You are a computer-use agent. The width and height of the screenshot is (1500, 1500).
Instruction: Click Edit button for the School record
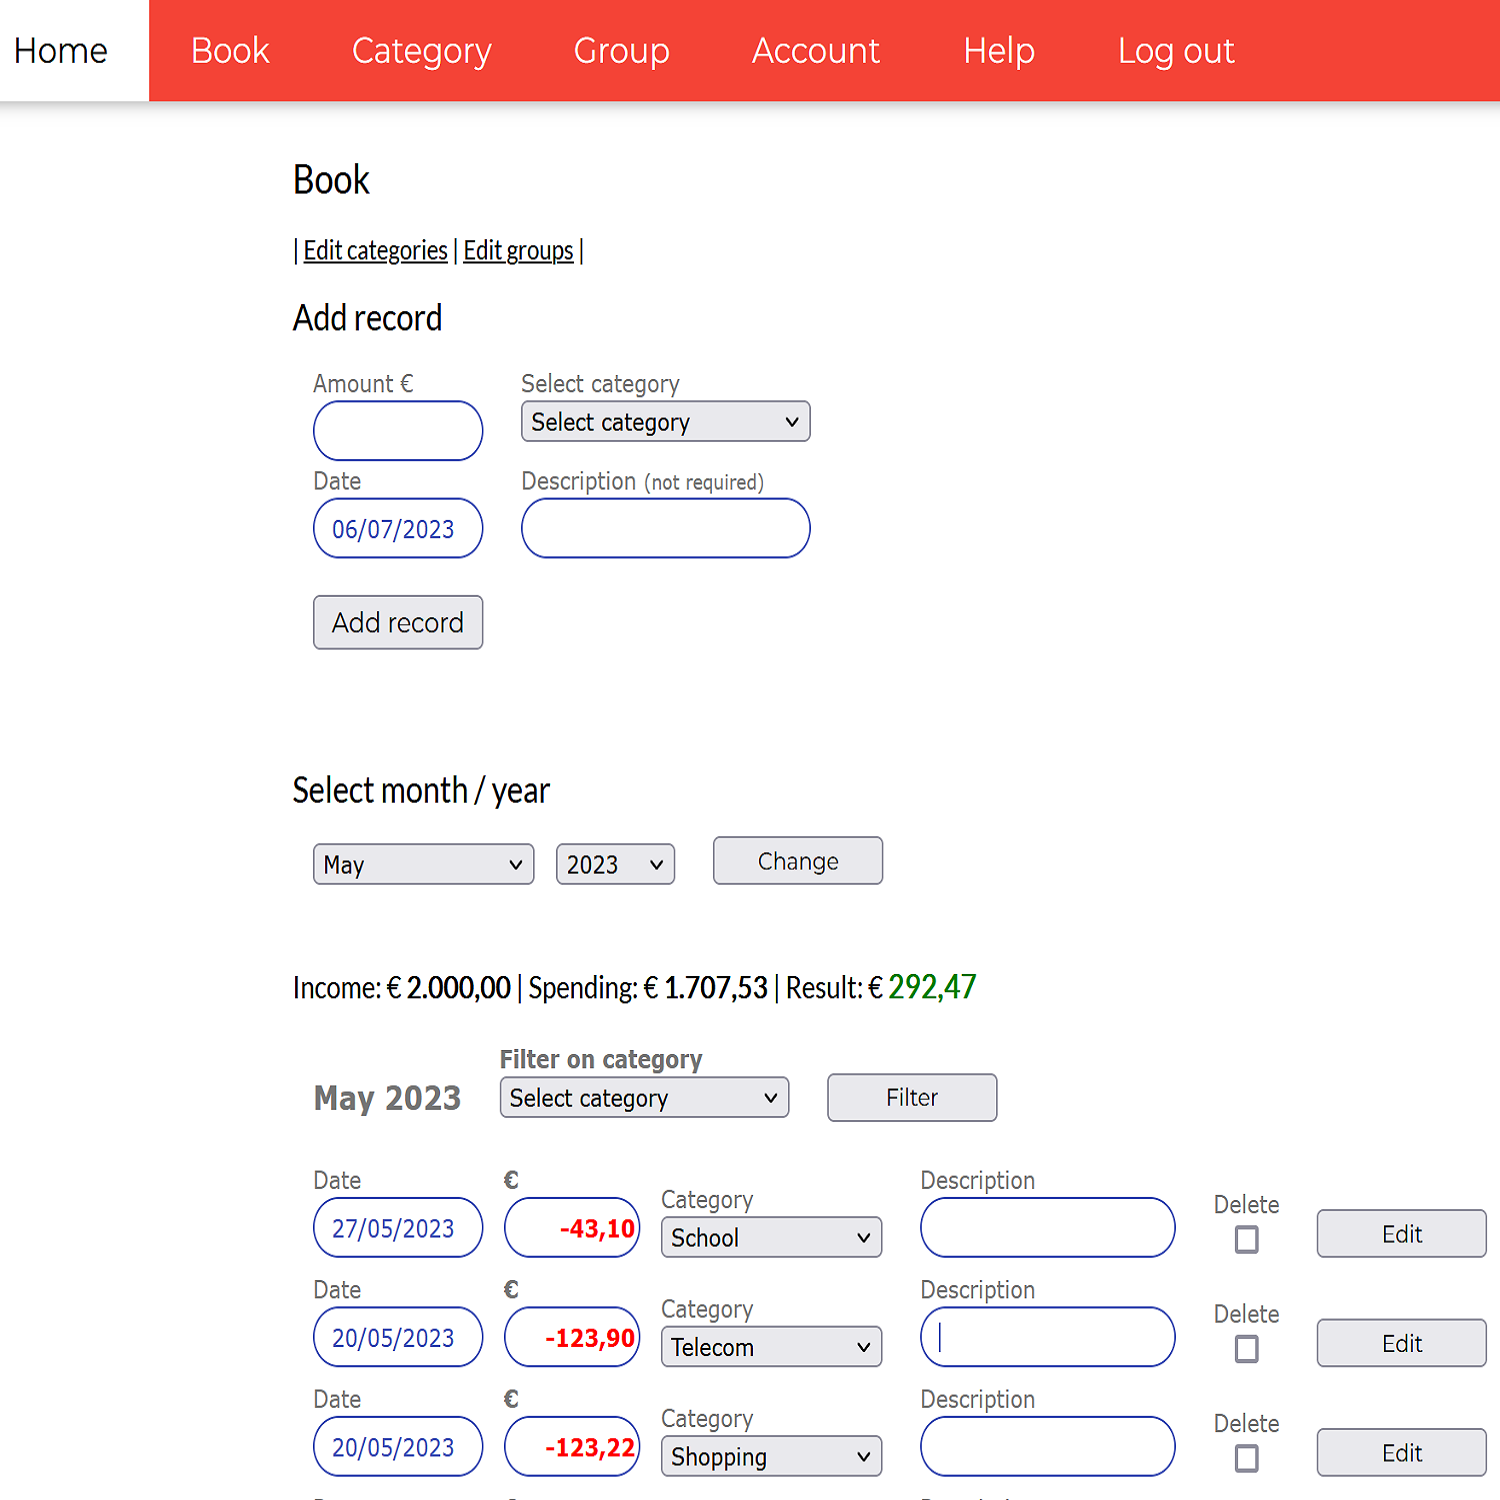point(1401,1234)
